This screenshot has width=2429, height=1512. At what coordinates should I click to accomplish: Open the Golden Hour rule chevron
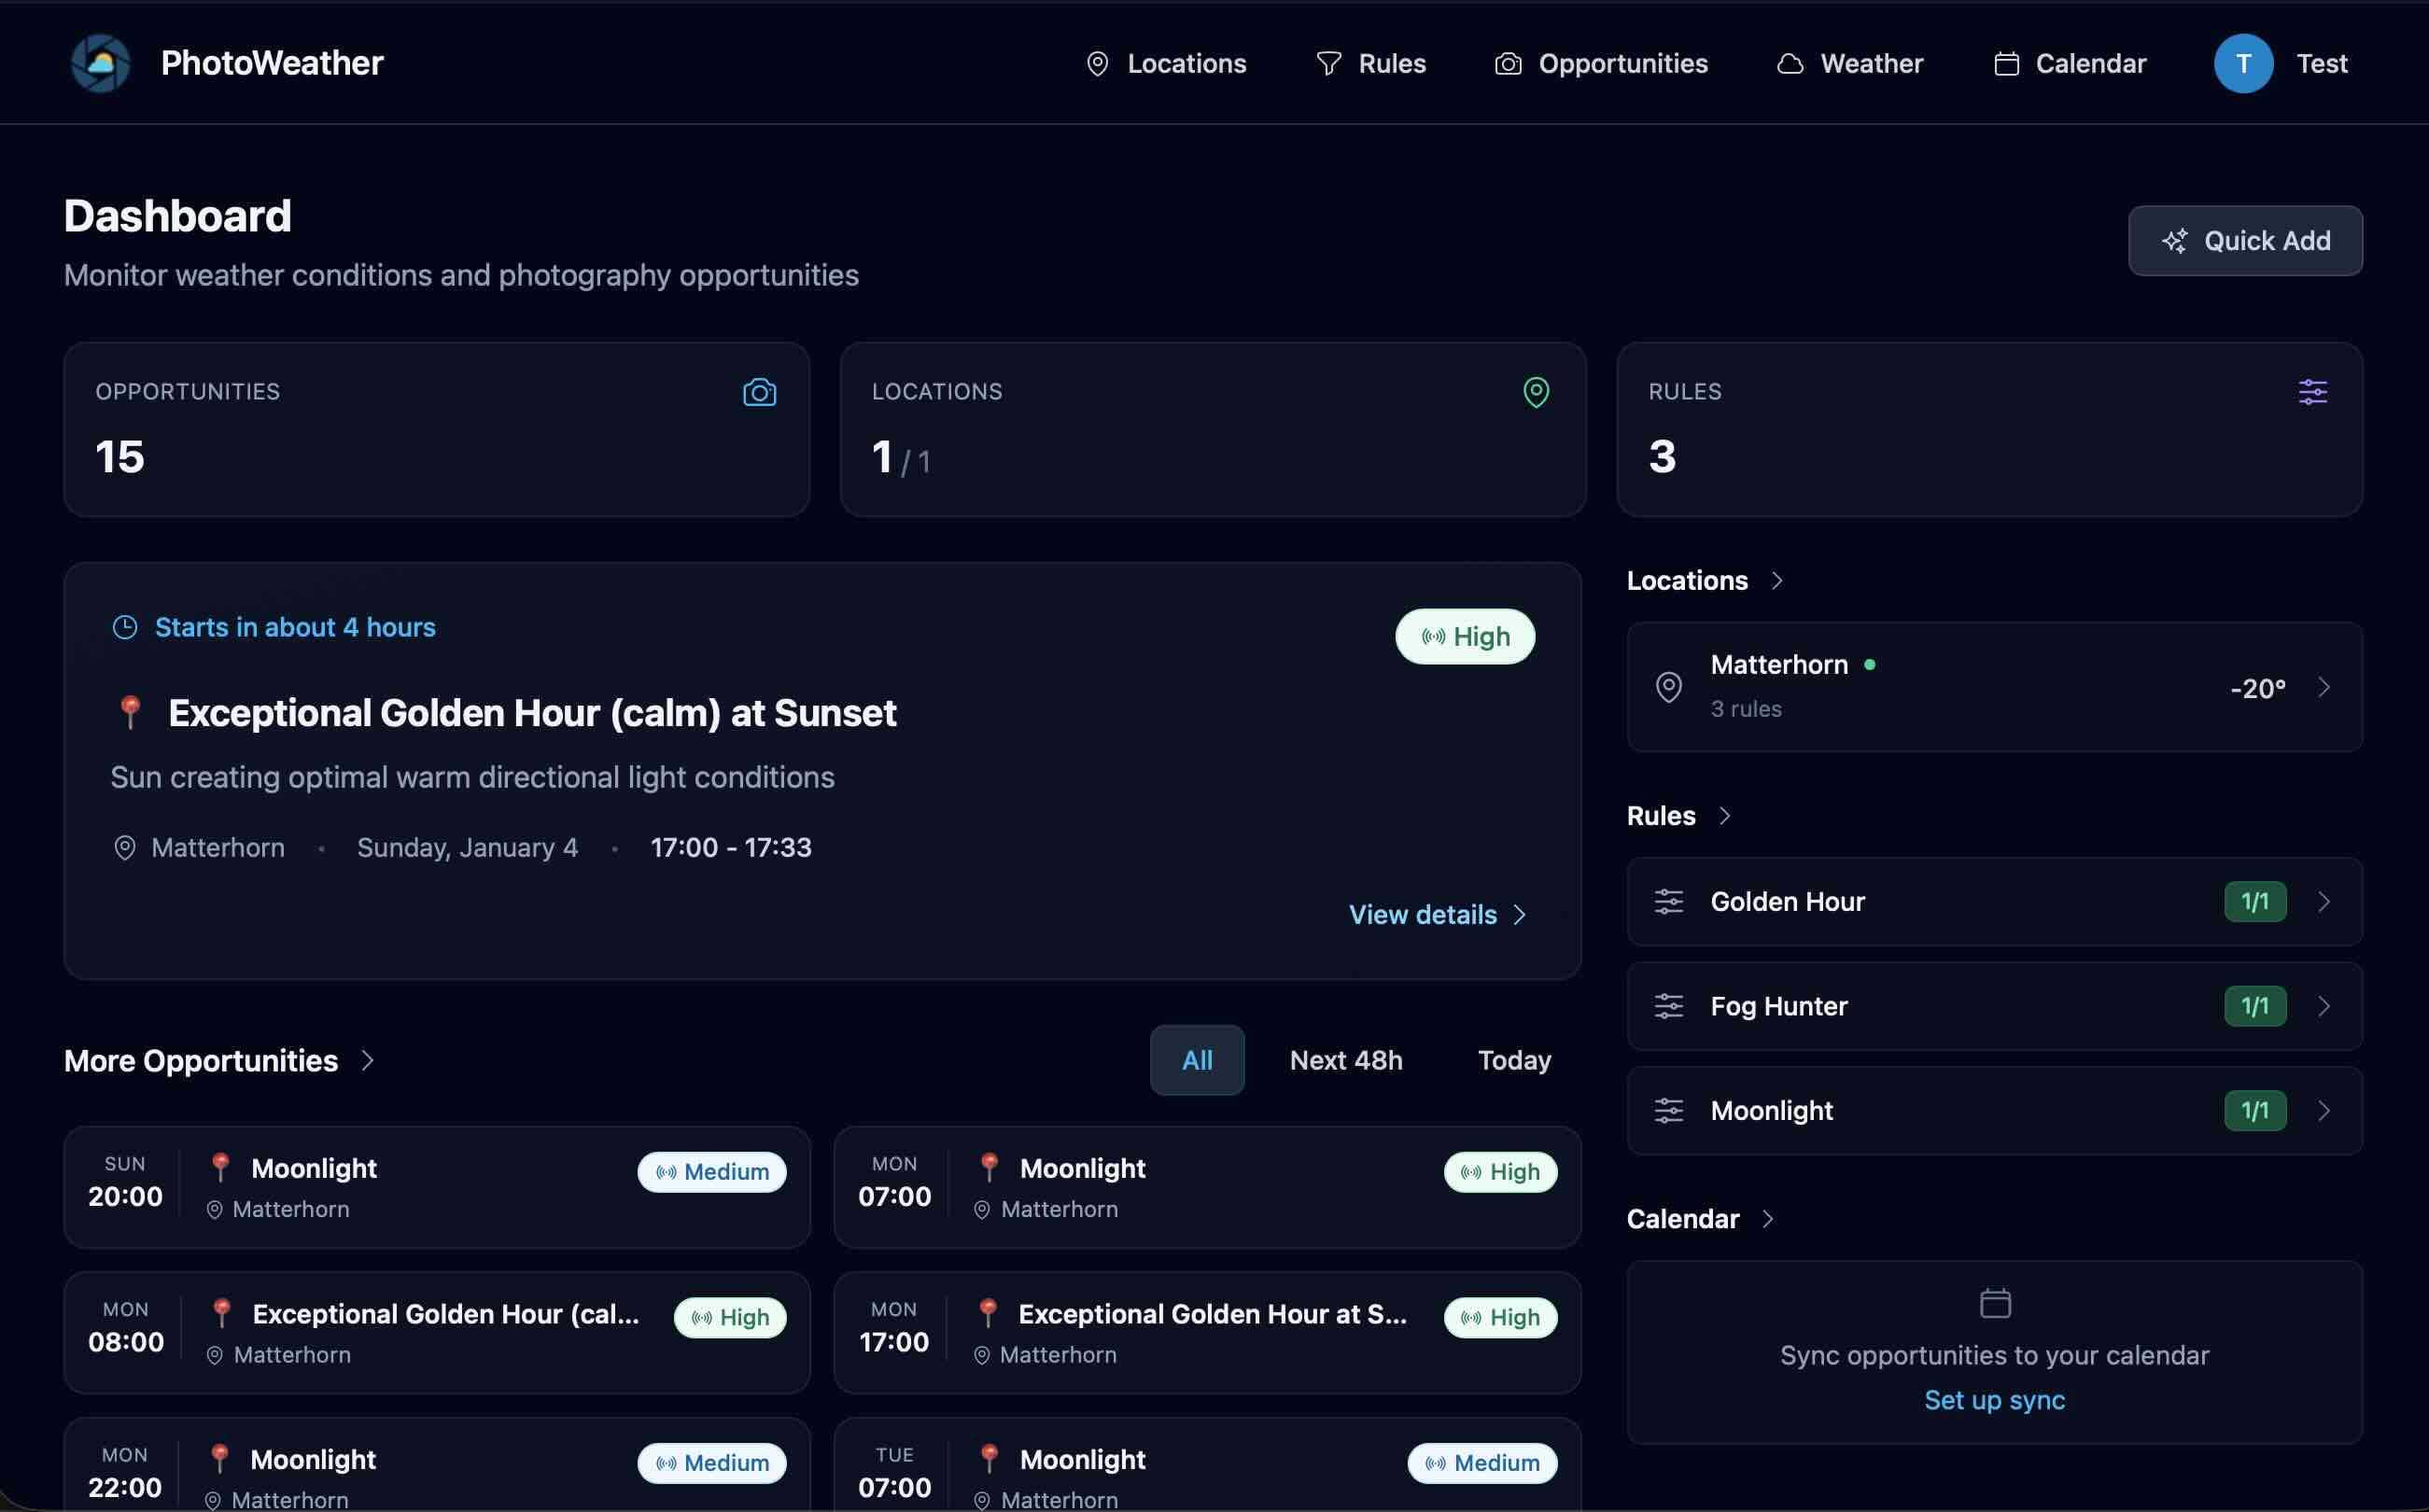pos(2323,902)
